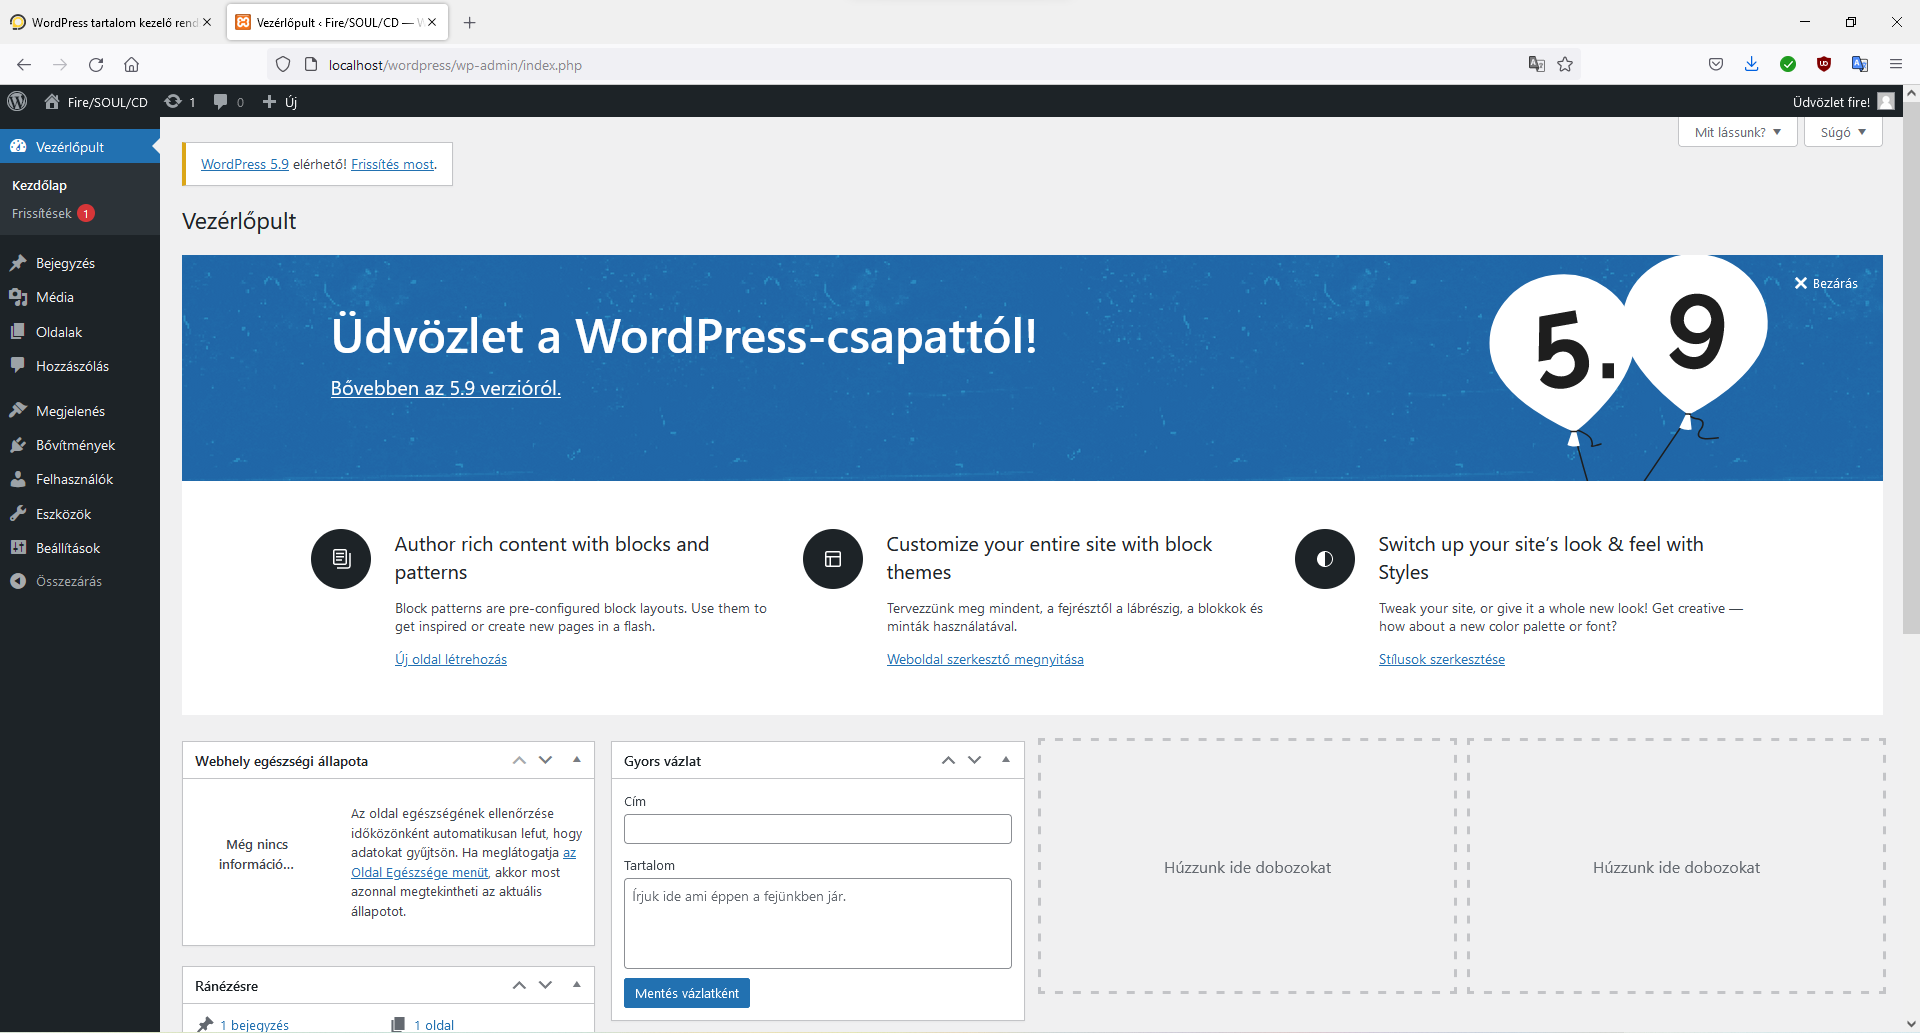Open 1 bejegyzés link in Ránézésre

coord(254,1025)
